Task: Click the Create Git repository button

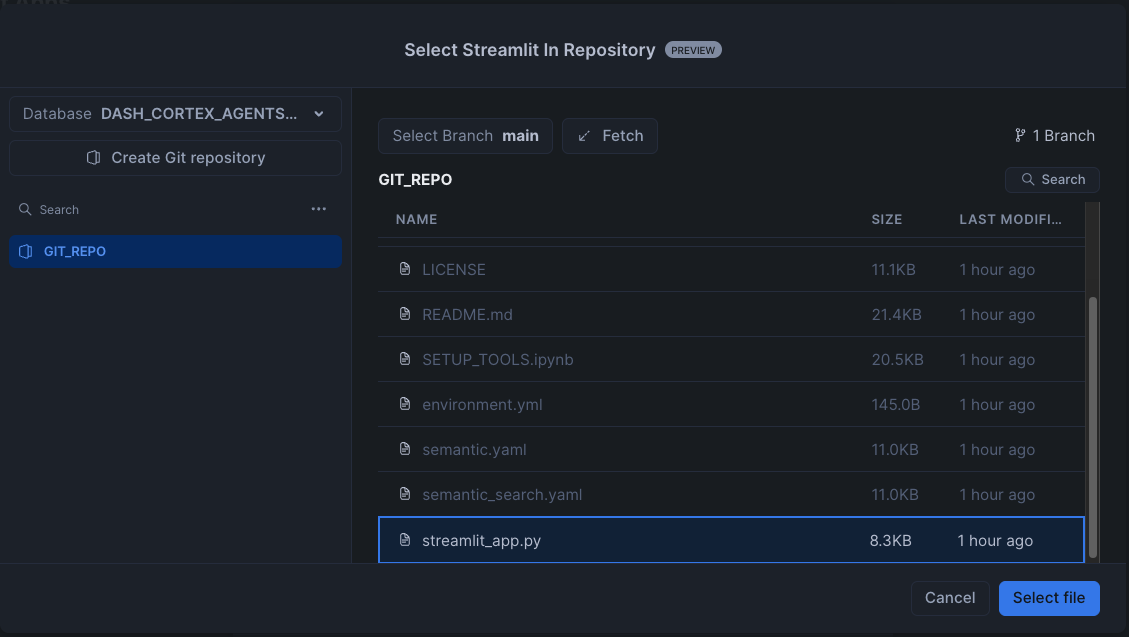Action: 175,158
